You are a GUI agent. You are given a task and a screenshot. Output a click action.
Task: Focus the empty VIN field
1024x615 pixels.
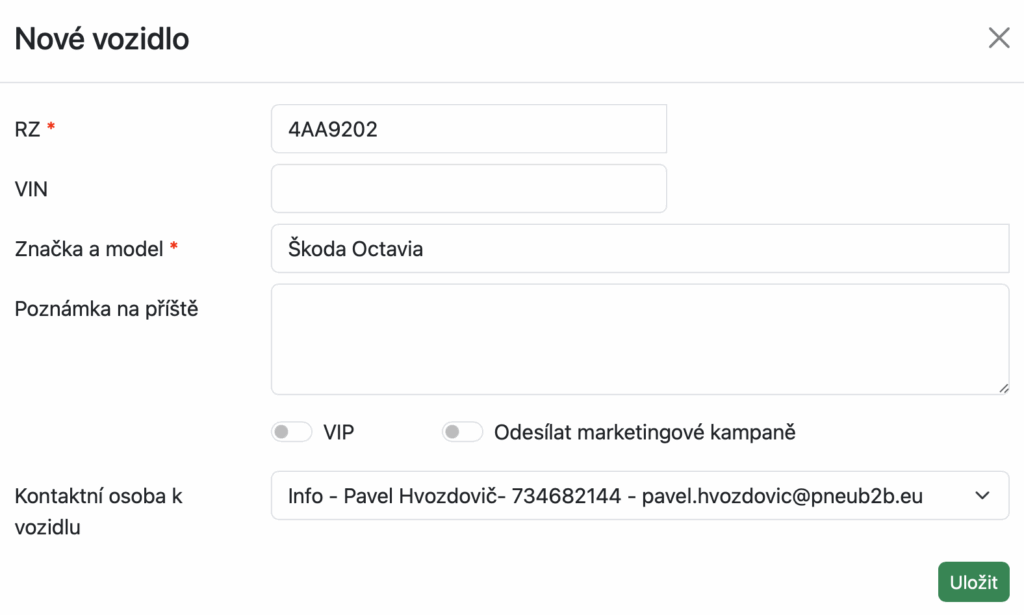468,189
